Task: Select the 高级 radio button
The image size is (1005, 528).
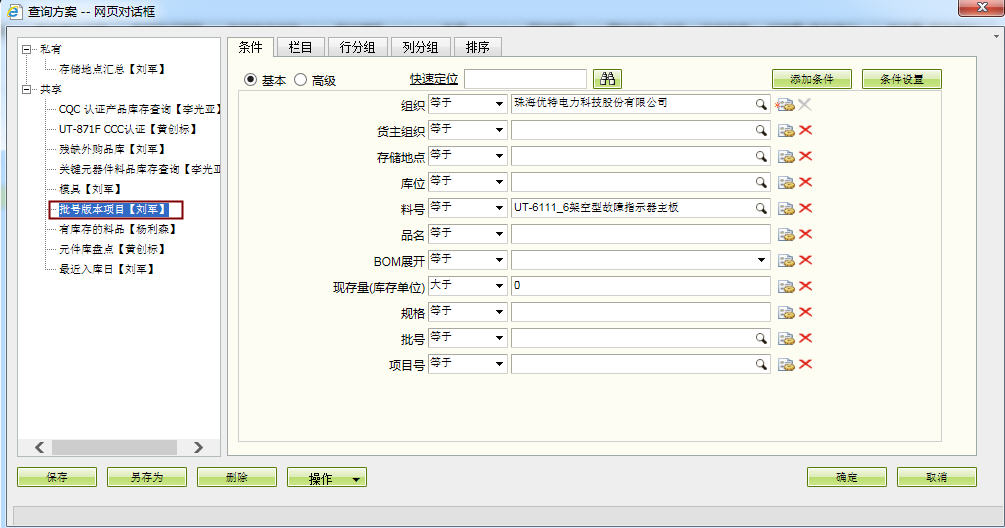Action: coord(301,79)
